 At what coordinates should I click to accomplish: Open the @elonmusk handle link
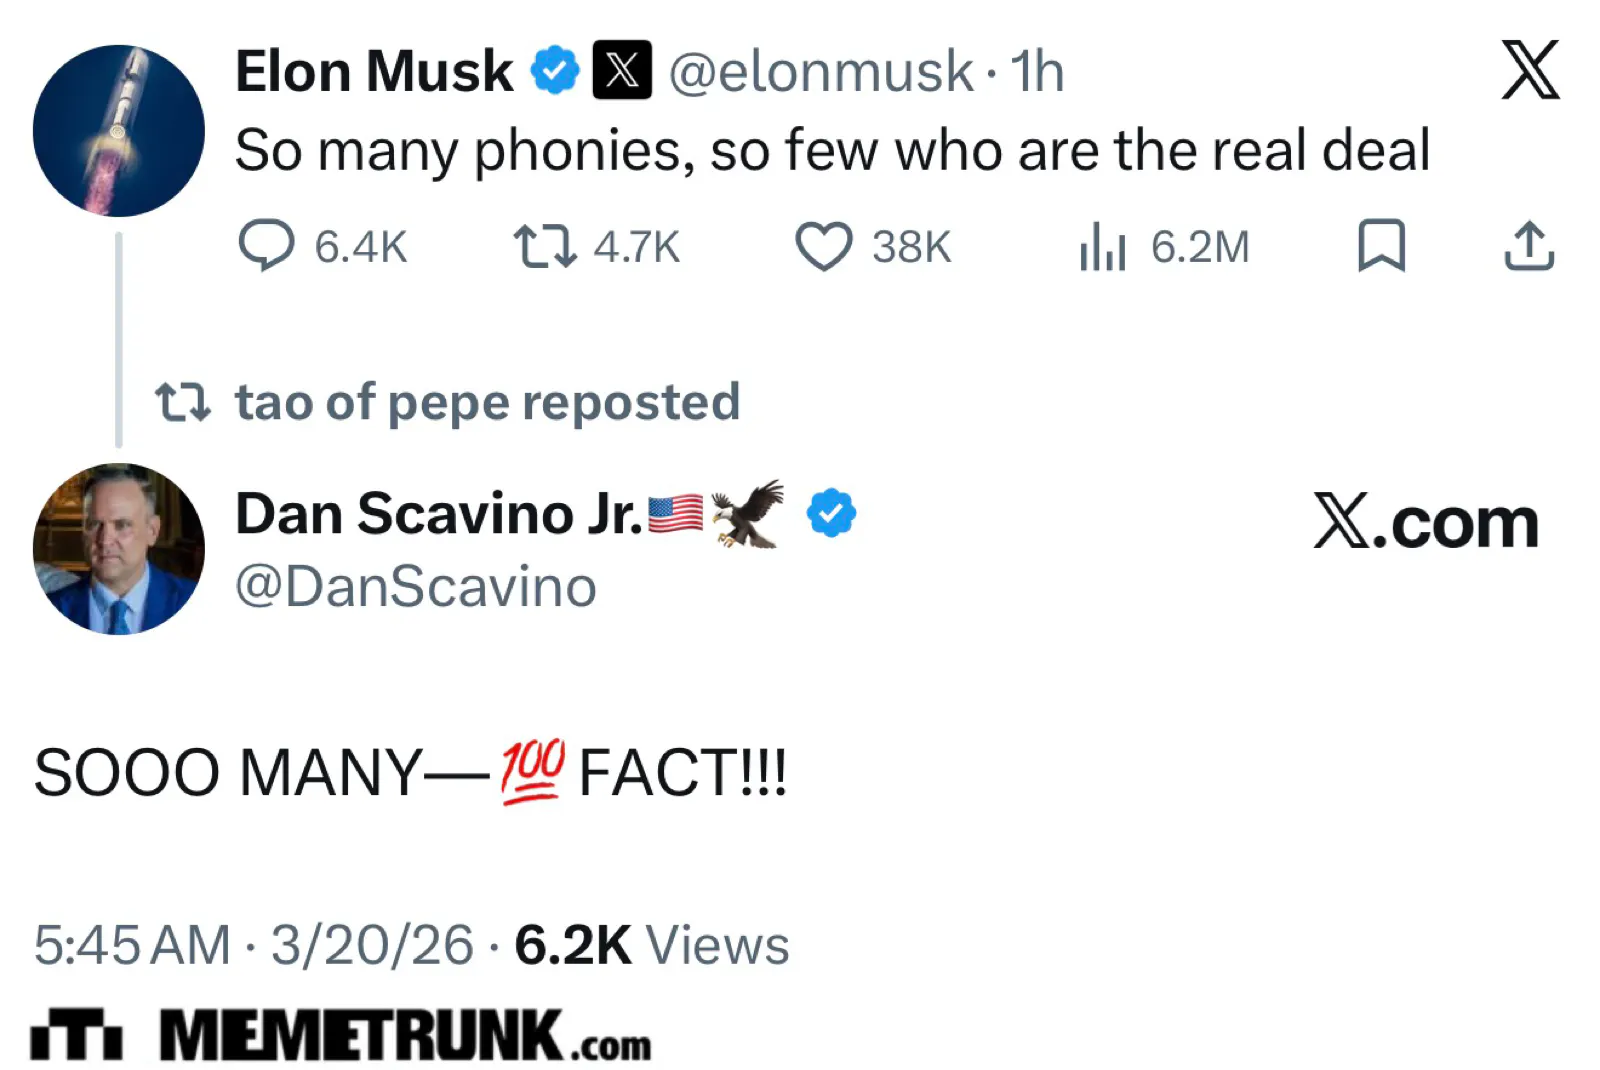[x=820, y=72]
